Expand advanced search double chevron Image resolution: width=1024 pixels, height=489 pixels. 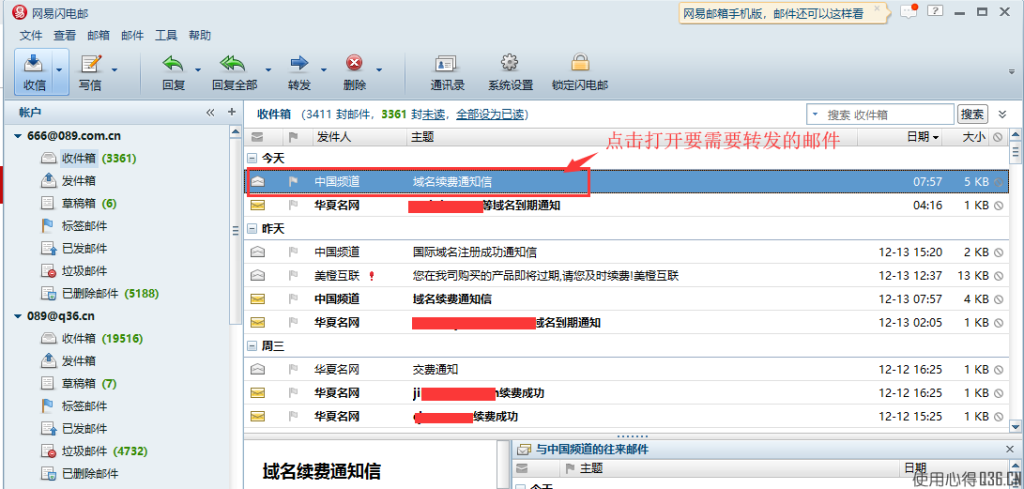click(1003, 114)
